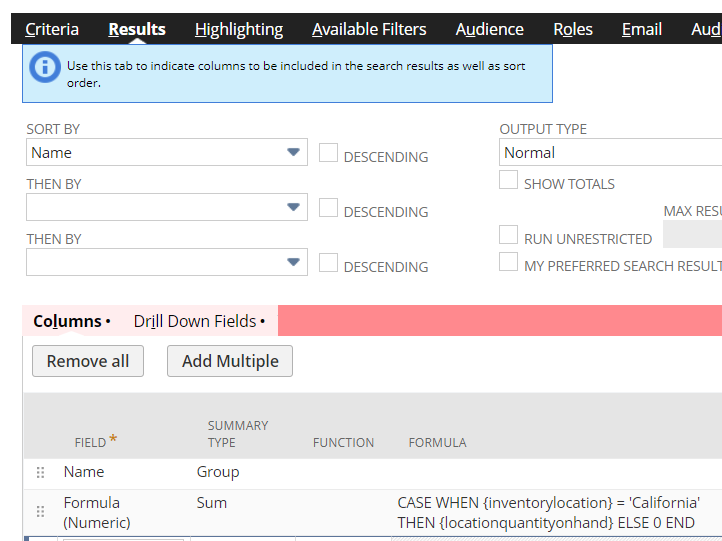
Task: Switch to the Criteria tab
Action: point(52,29)
